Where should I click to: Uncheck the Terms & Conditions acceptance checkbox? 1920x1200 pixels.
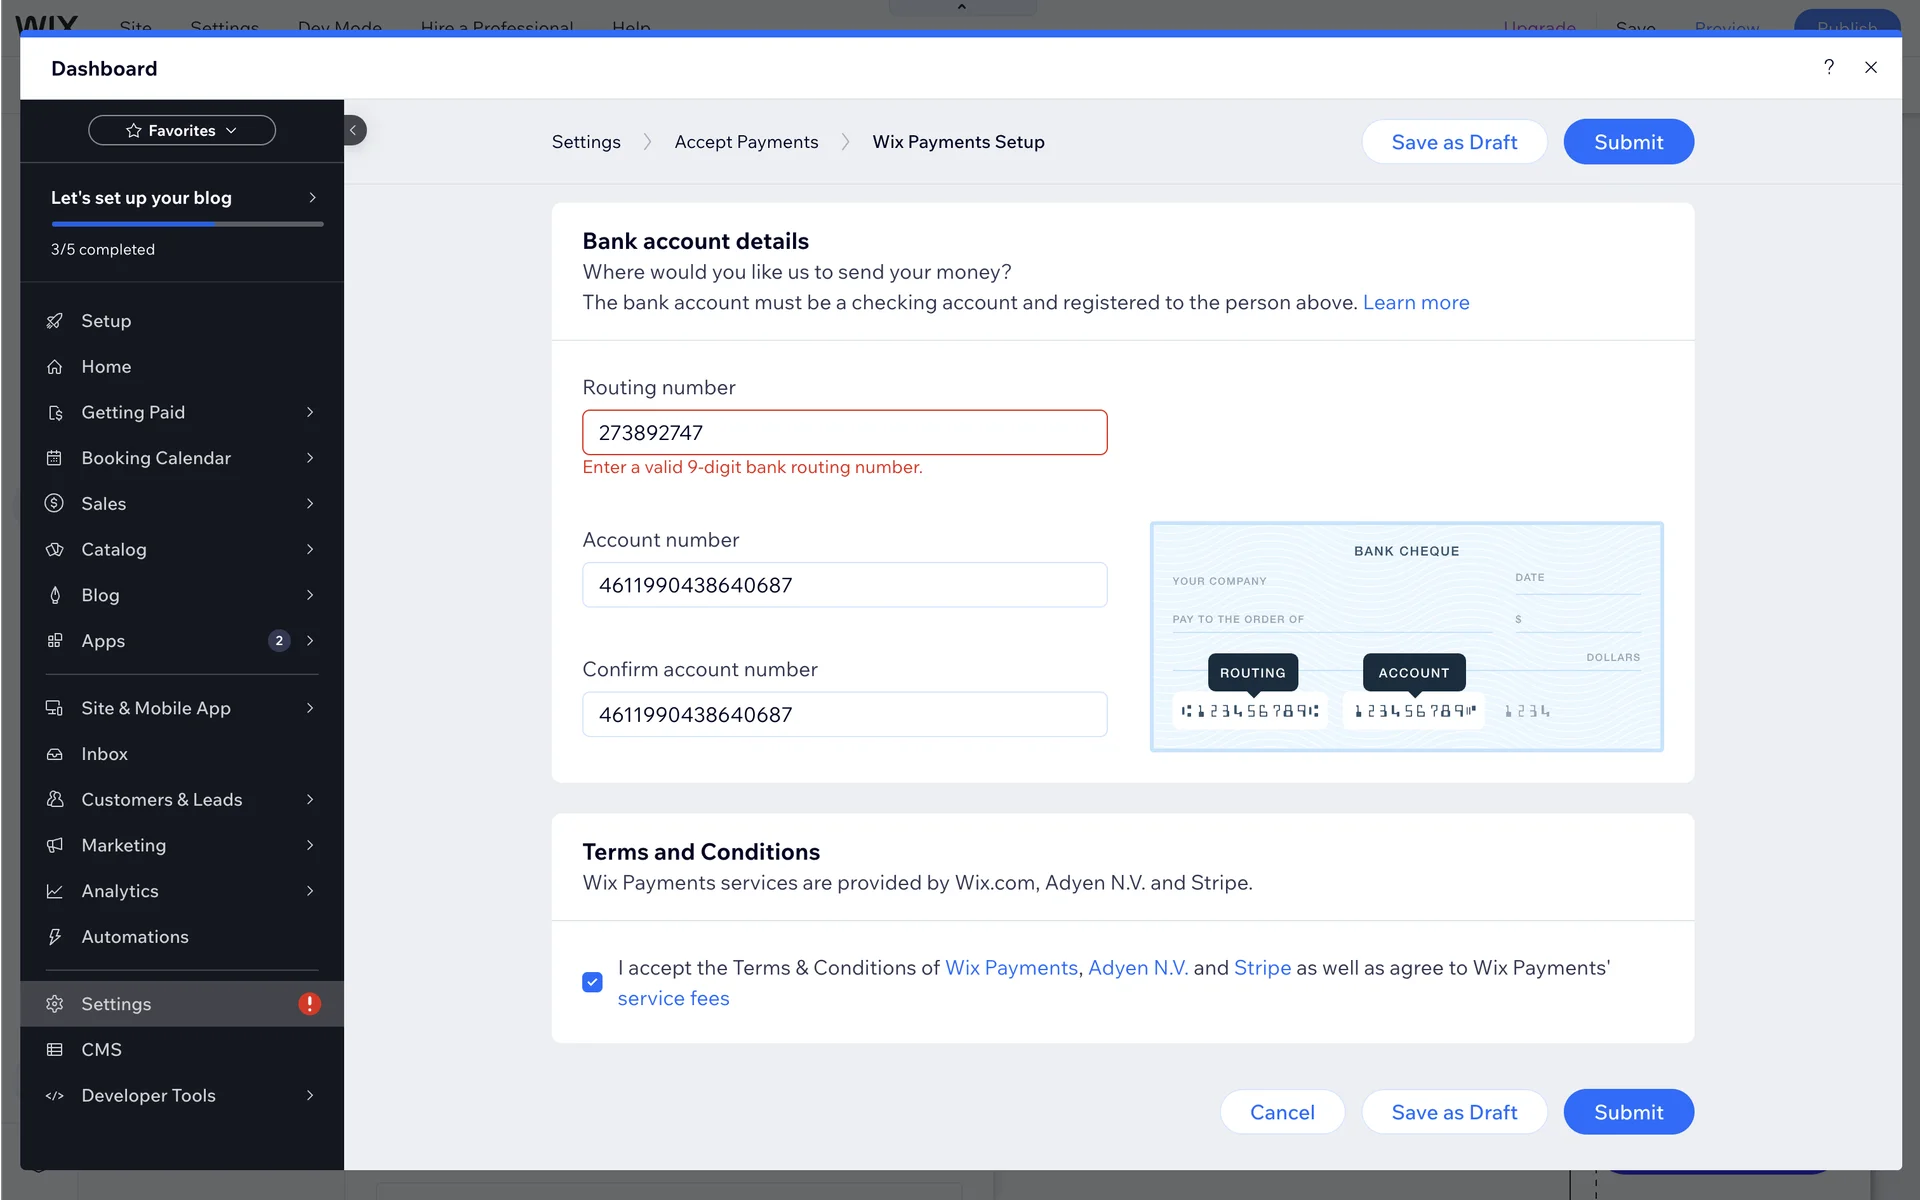click(592, 982)
